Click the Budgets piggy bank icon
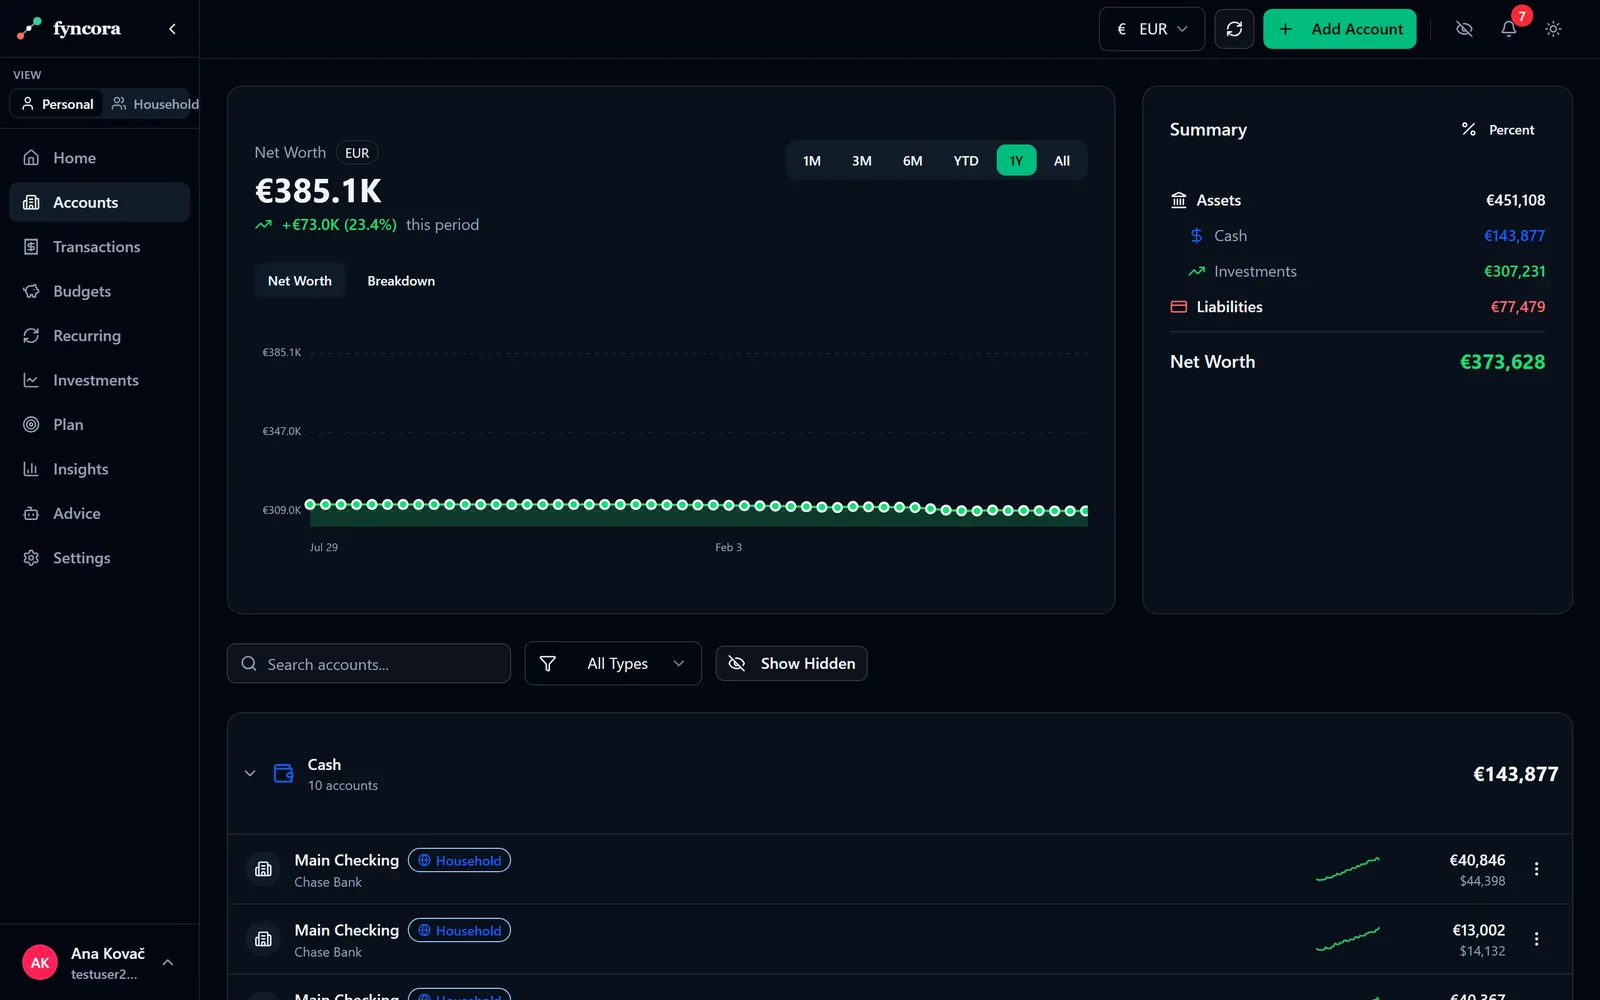Screen dimensions: 1600x1000 31,291
